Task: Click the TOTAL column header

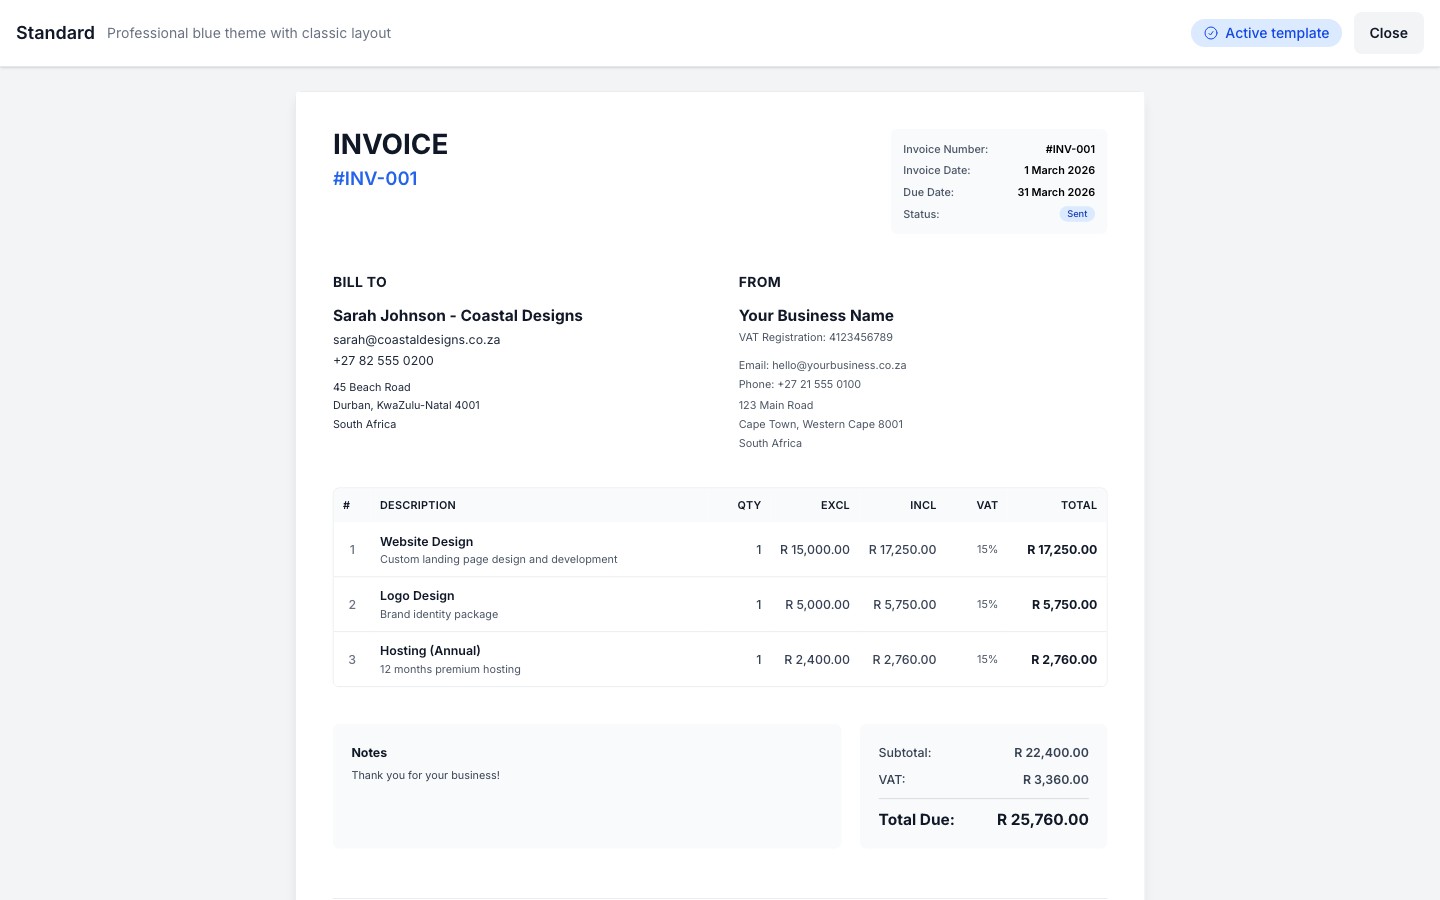Action: 1078,505
